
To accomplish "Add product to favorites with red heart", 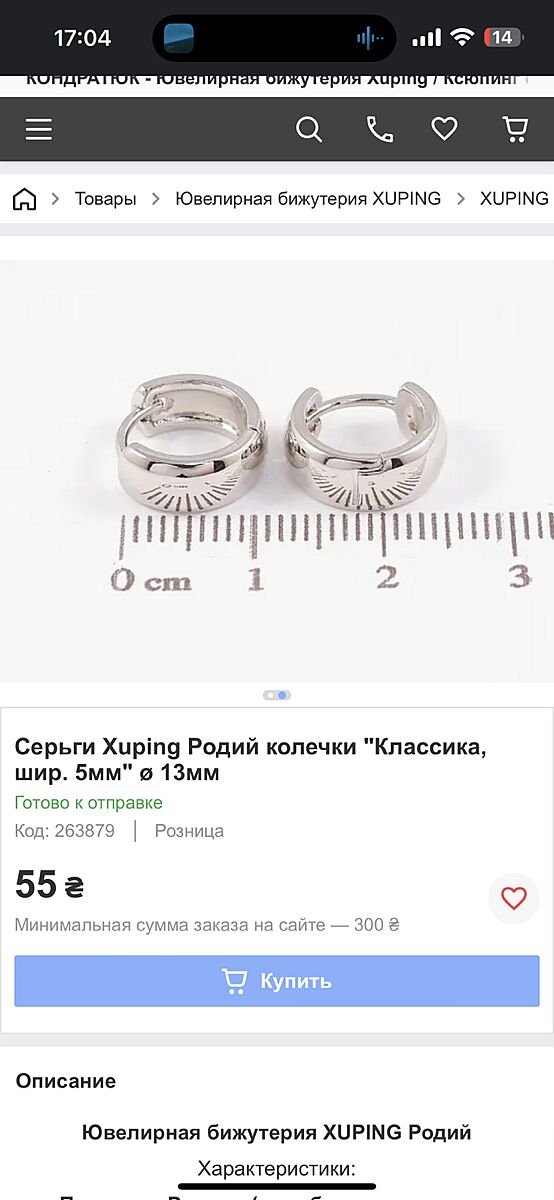I will click(x=513, y=898).
